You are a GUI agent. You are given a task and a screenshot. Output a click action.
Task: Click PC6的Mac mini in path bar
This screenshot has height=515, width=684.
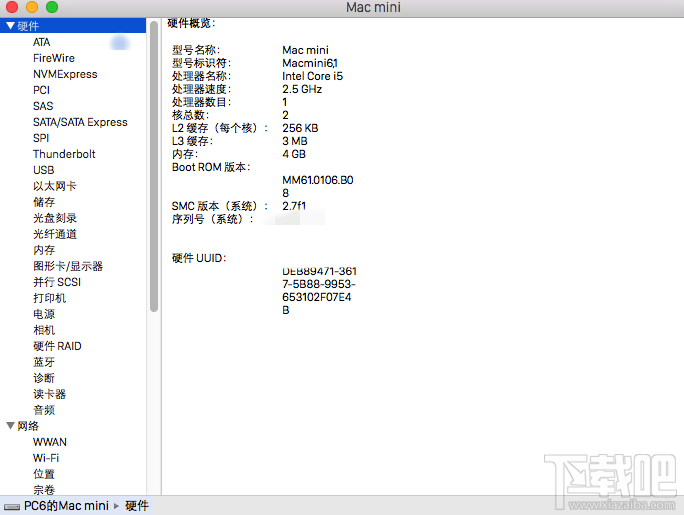[66, 506]
